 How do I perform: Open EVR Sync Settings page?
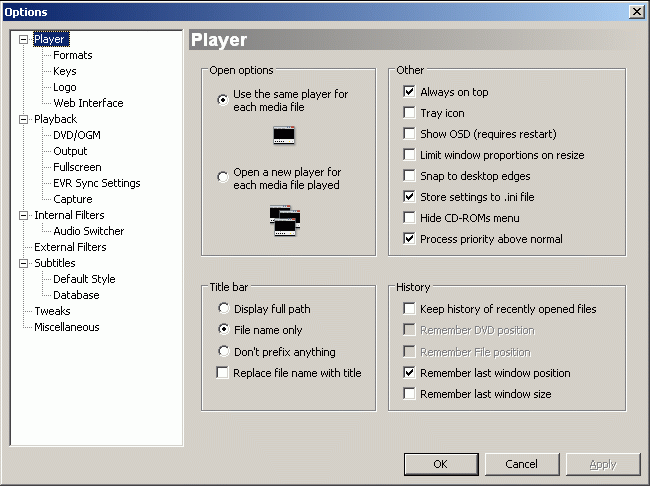click(x=96, y=184)
